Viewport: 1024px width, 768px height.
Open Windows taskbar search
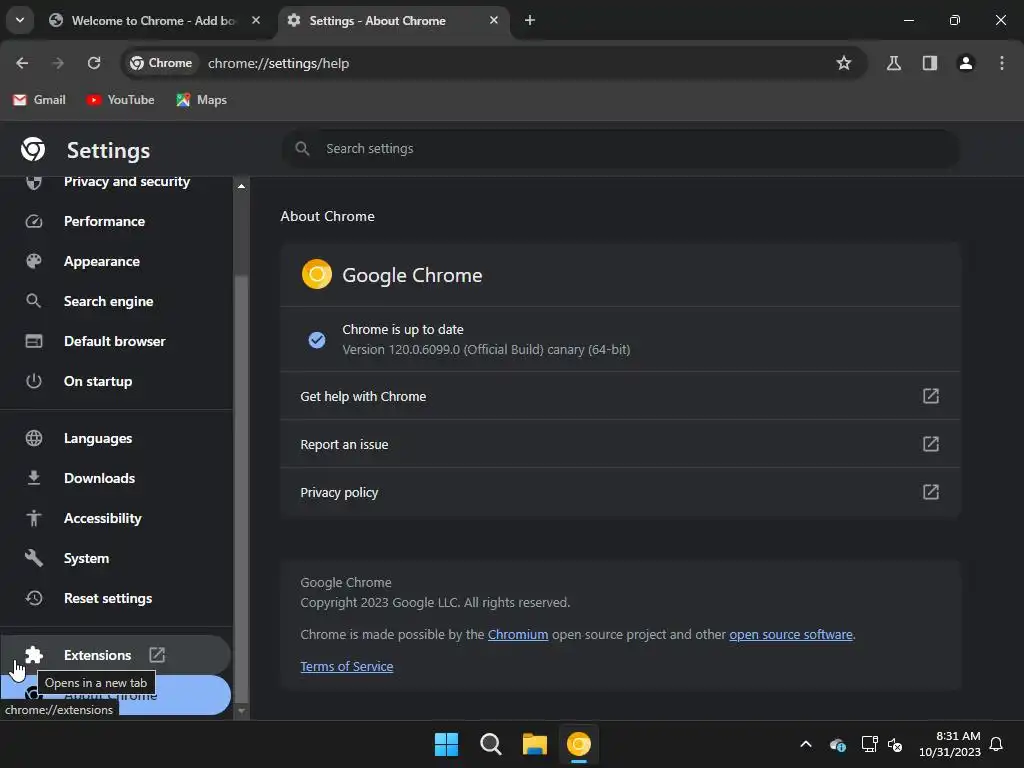(x=490, y=744)
